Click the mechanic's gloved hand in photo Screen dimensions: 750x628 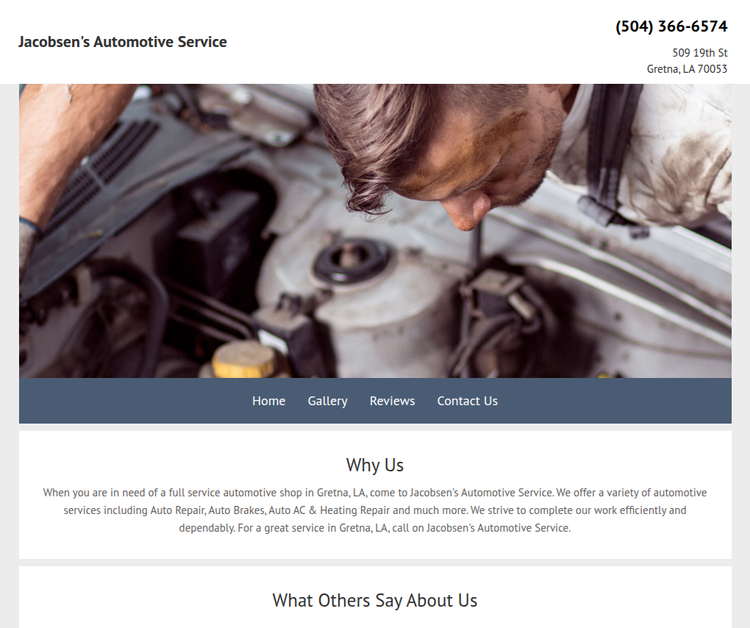(x=28, y=246)
